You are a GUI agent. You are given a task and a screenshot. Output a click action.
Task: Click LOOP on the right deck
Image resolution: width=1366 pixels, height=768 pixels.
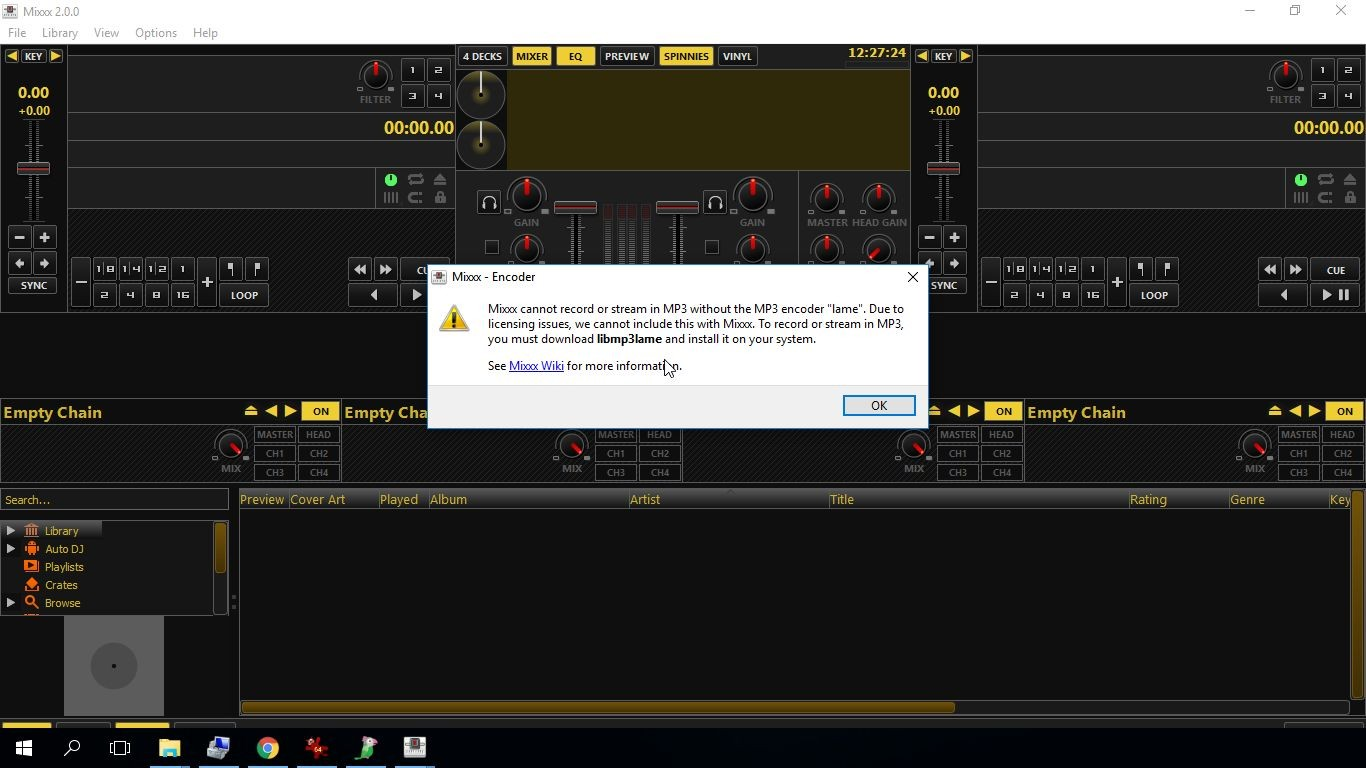click(x=1154, y=295)
